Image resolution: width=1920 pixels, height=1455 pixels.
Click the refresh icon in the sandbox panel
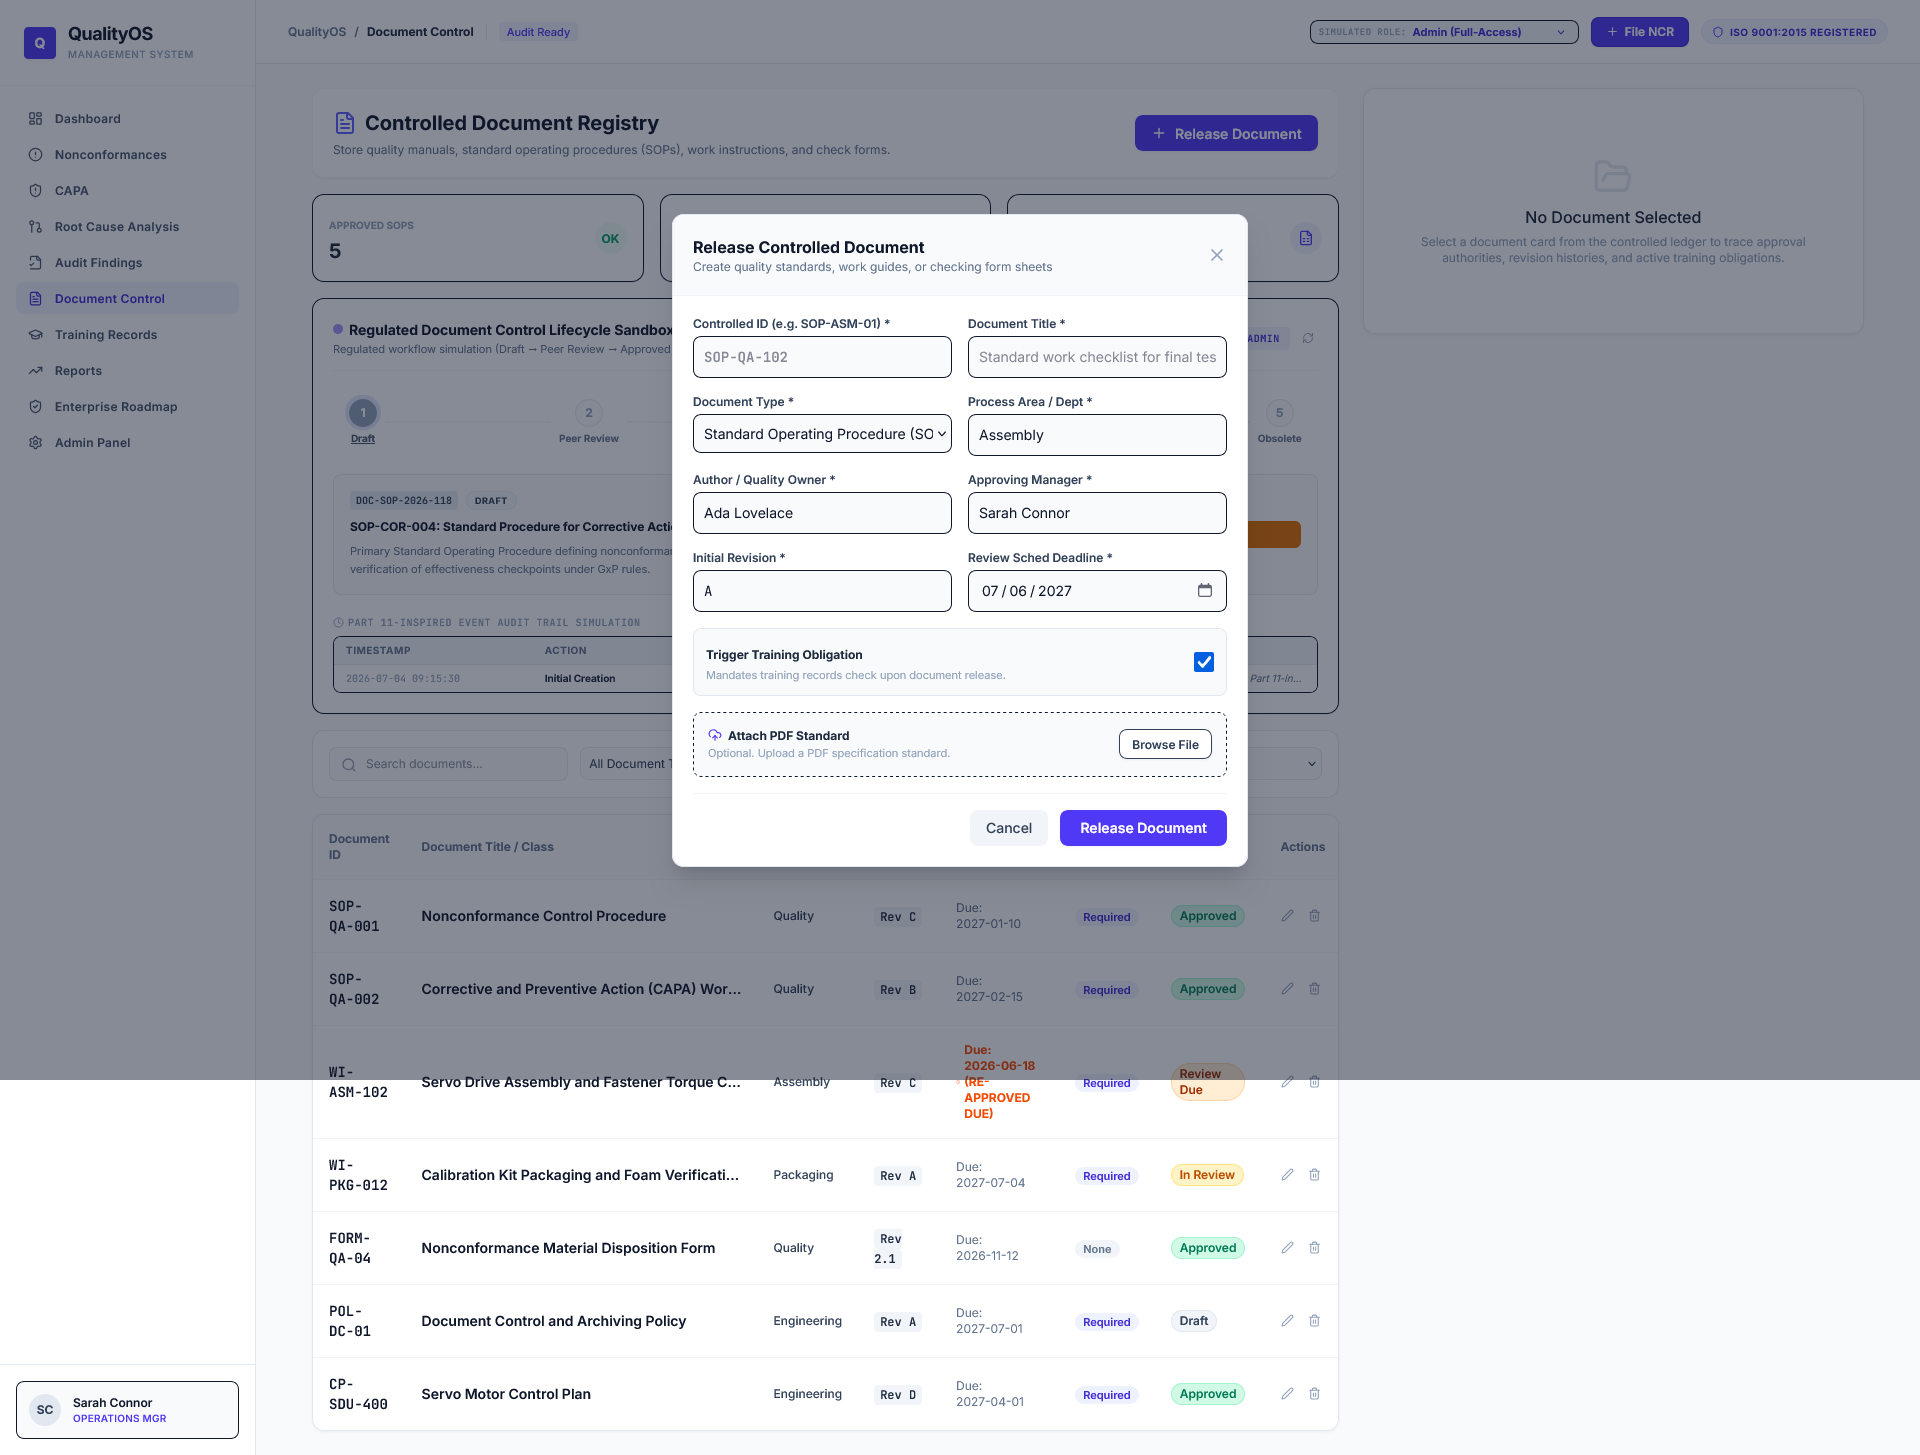point(1308,338)
